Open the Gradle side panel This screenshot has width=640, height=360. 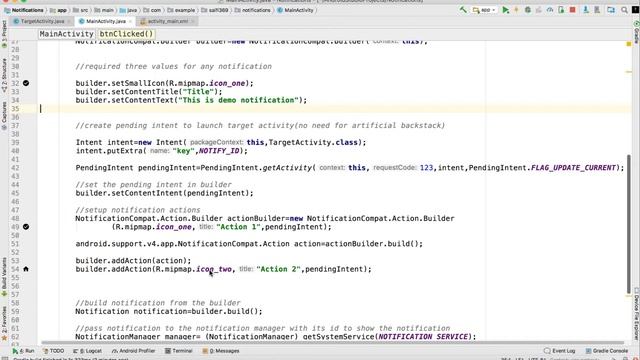tap(636, 33)
